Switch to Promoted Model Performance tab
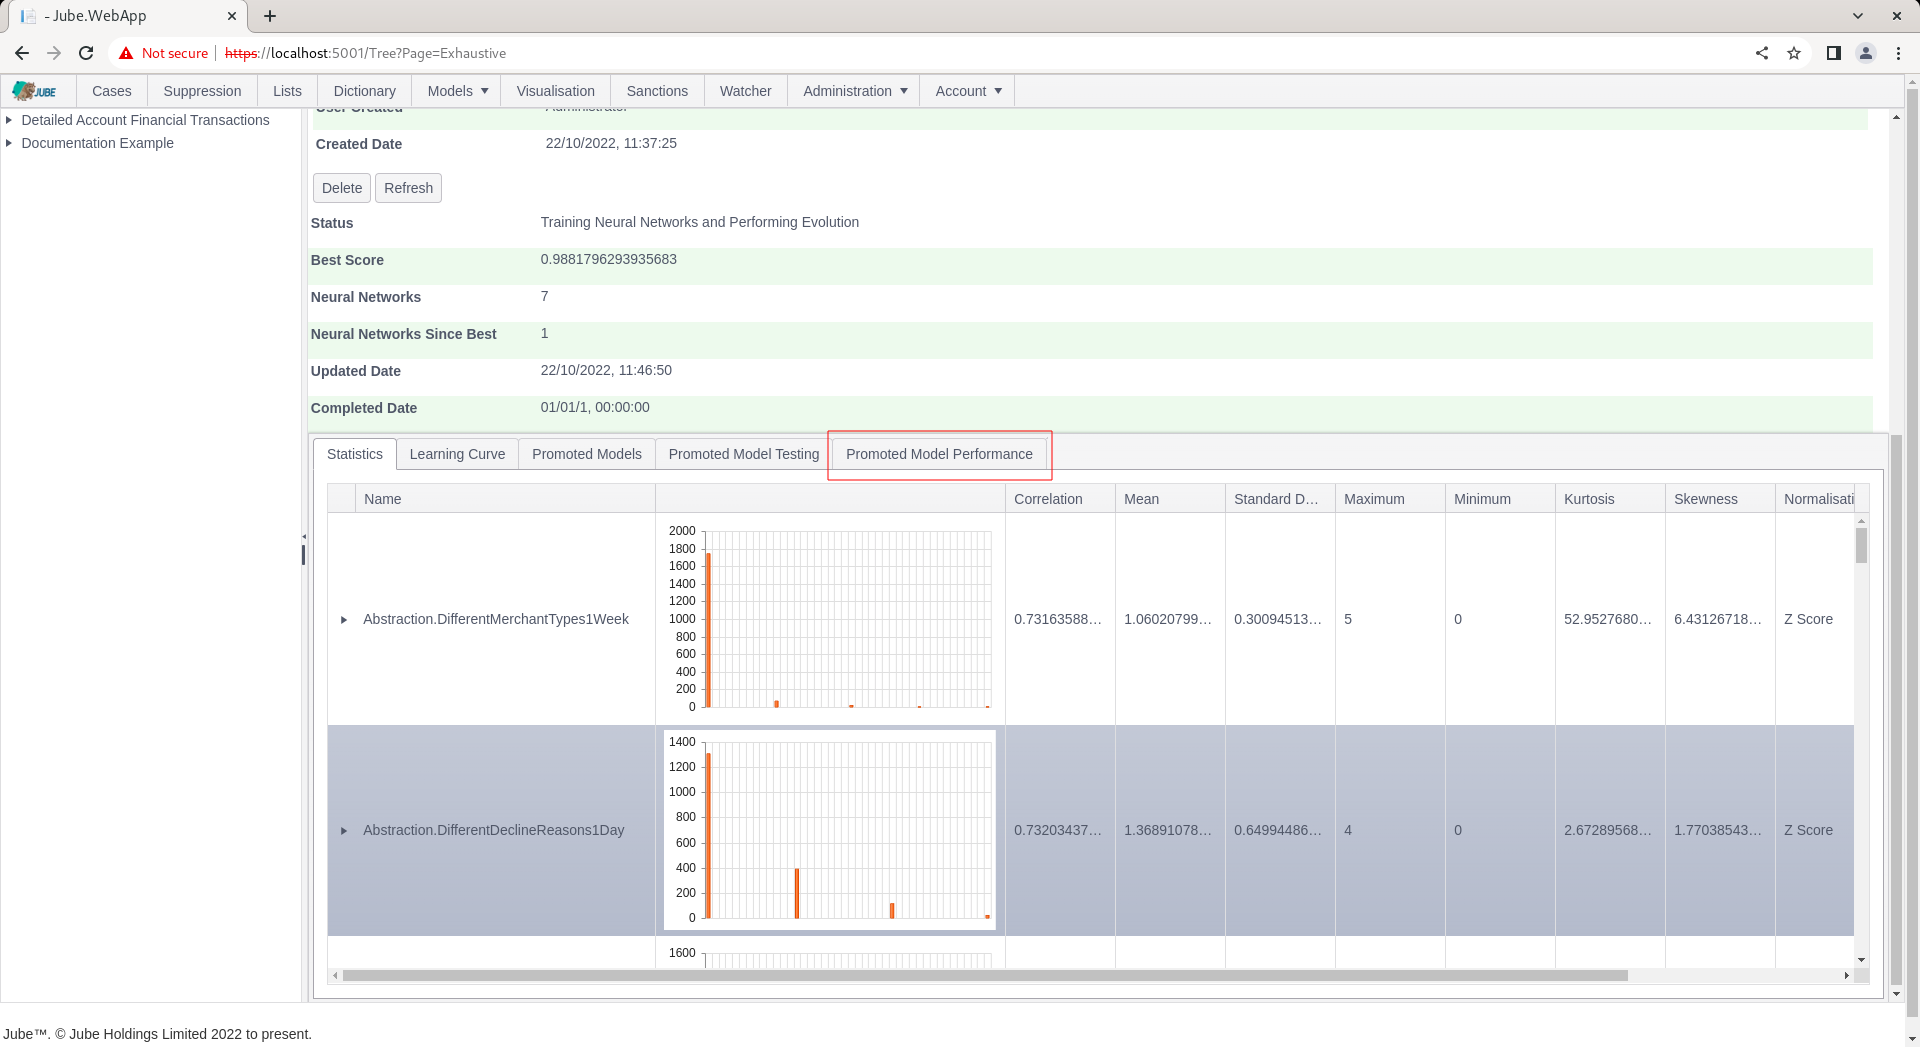 (939, 454)
